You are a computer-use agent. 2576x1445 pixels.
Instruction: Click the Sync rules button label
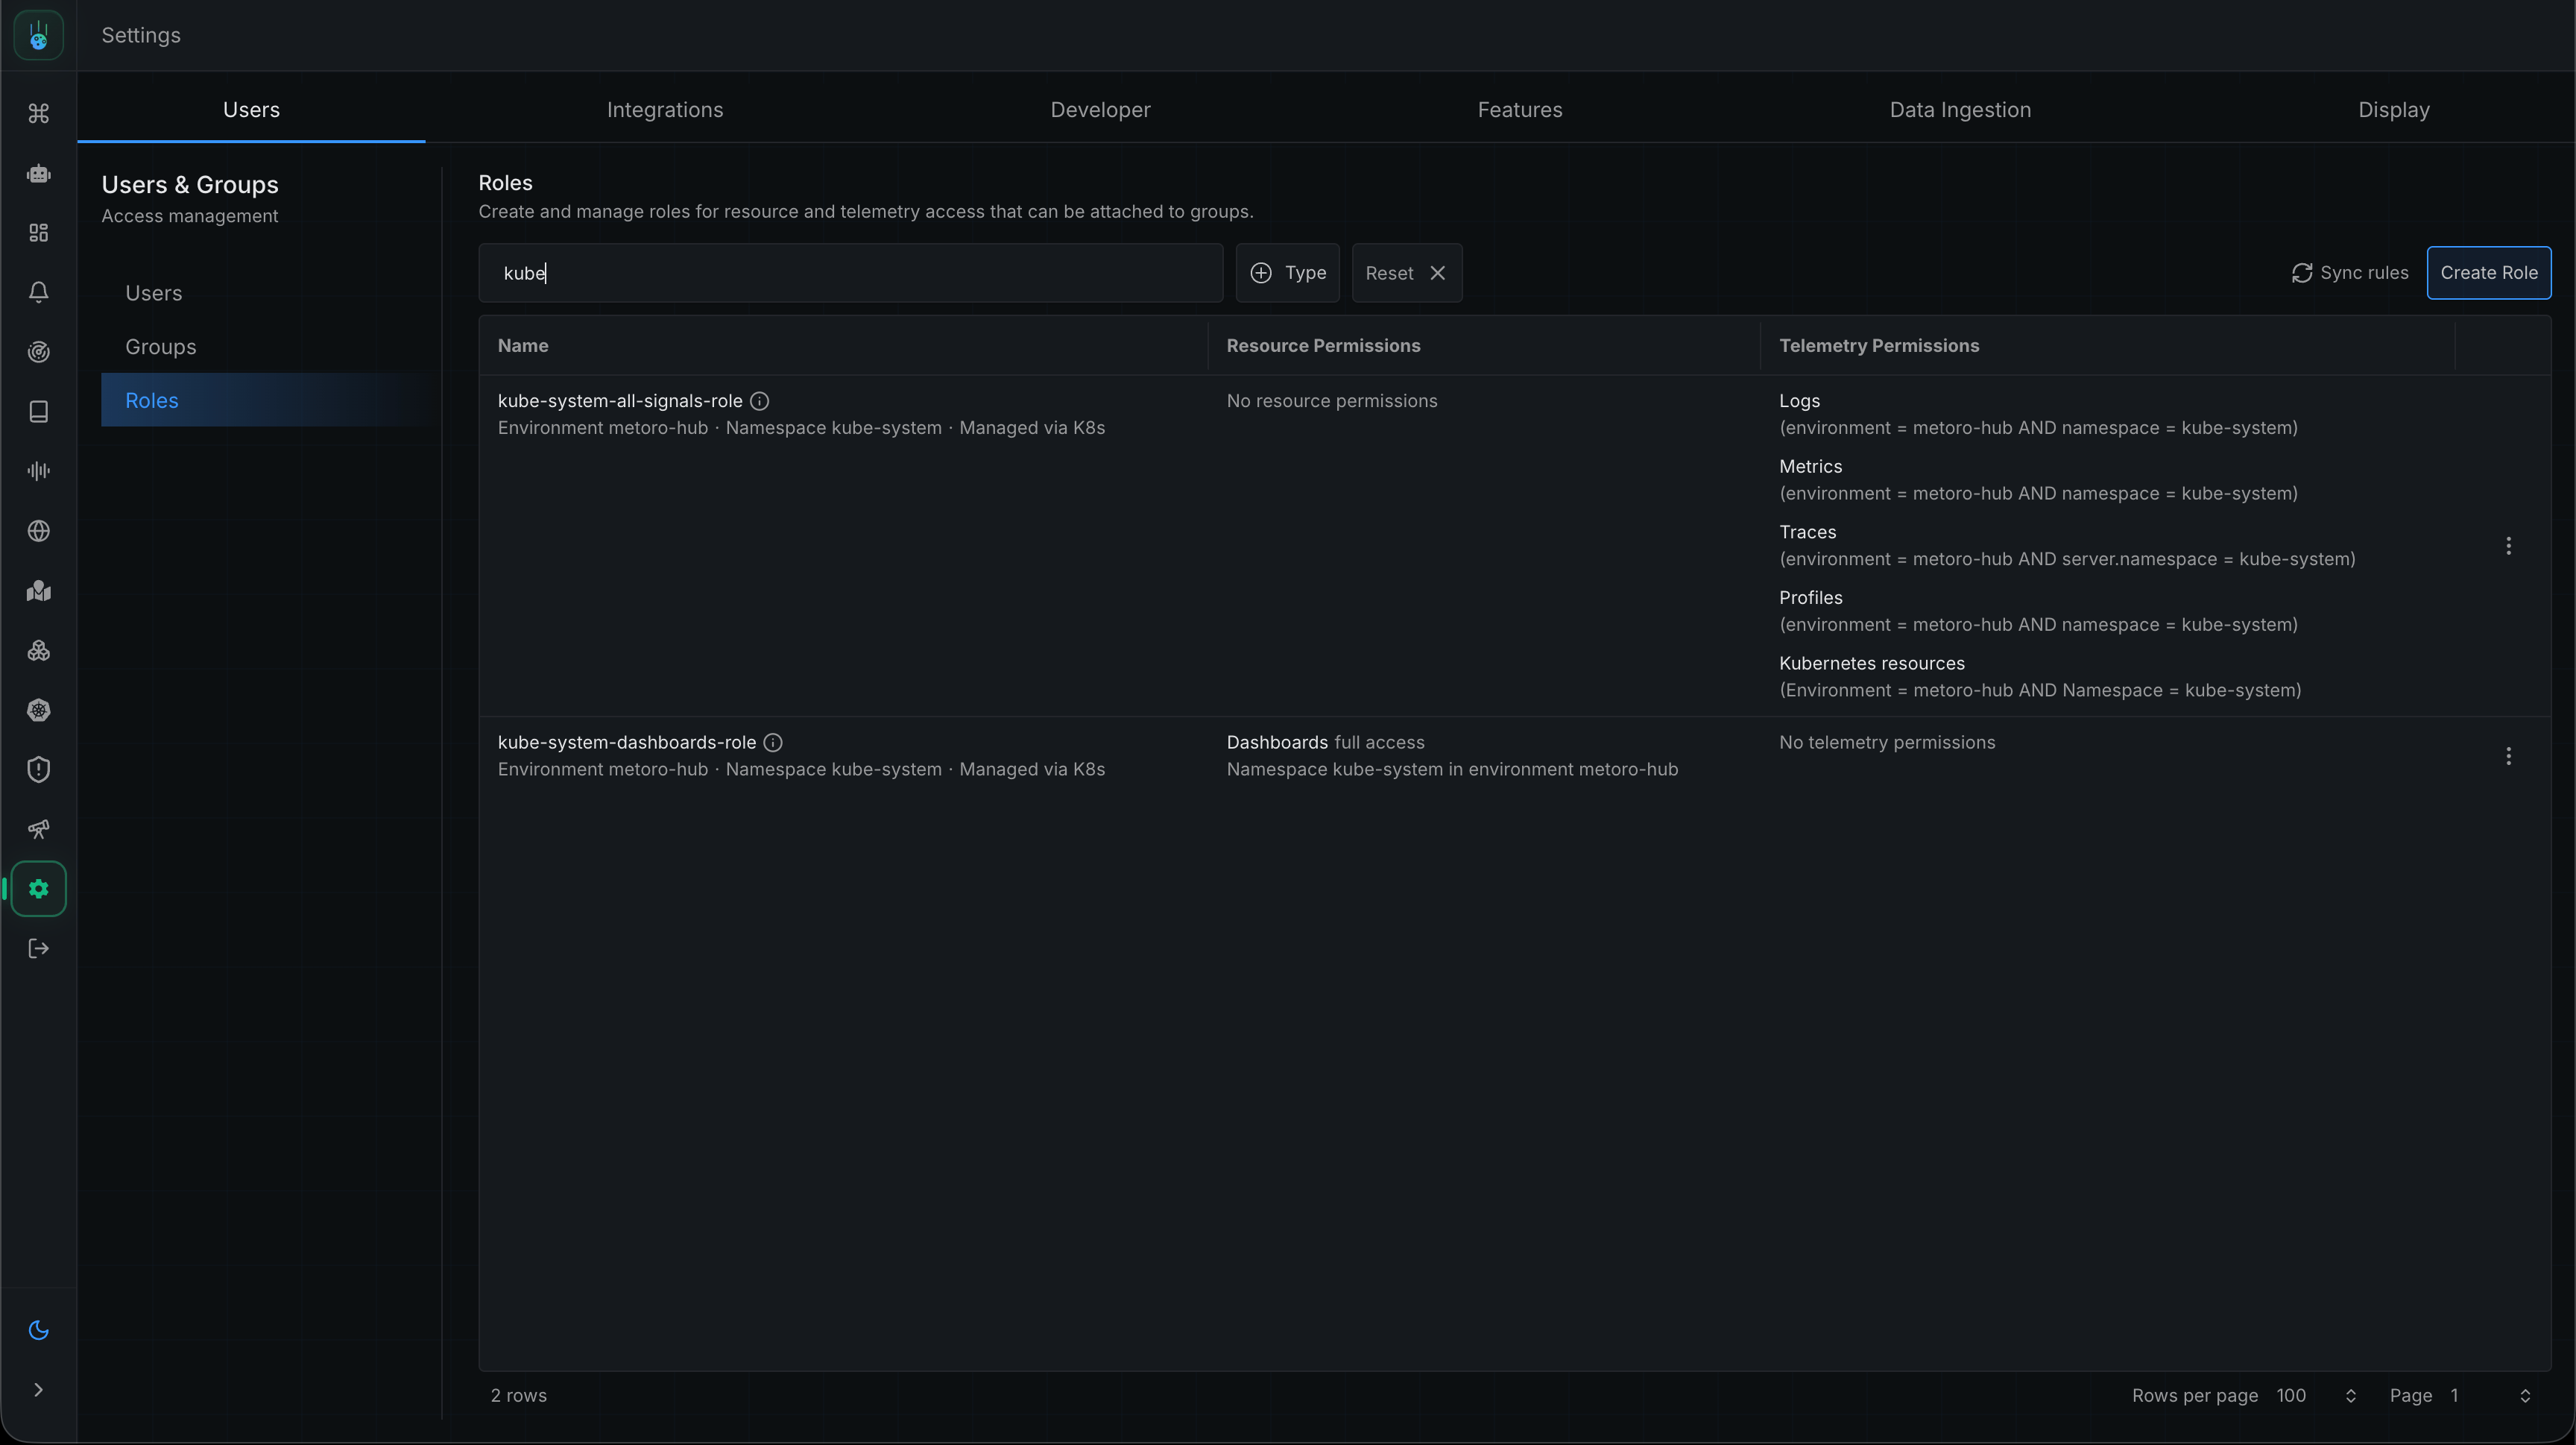pos(2364,273)
